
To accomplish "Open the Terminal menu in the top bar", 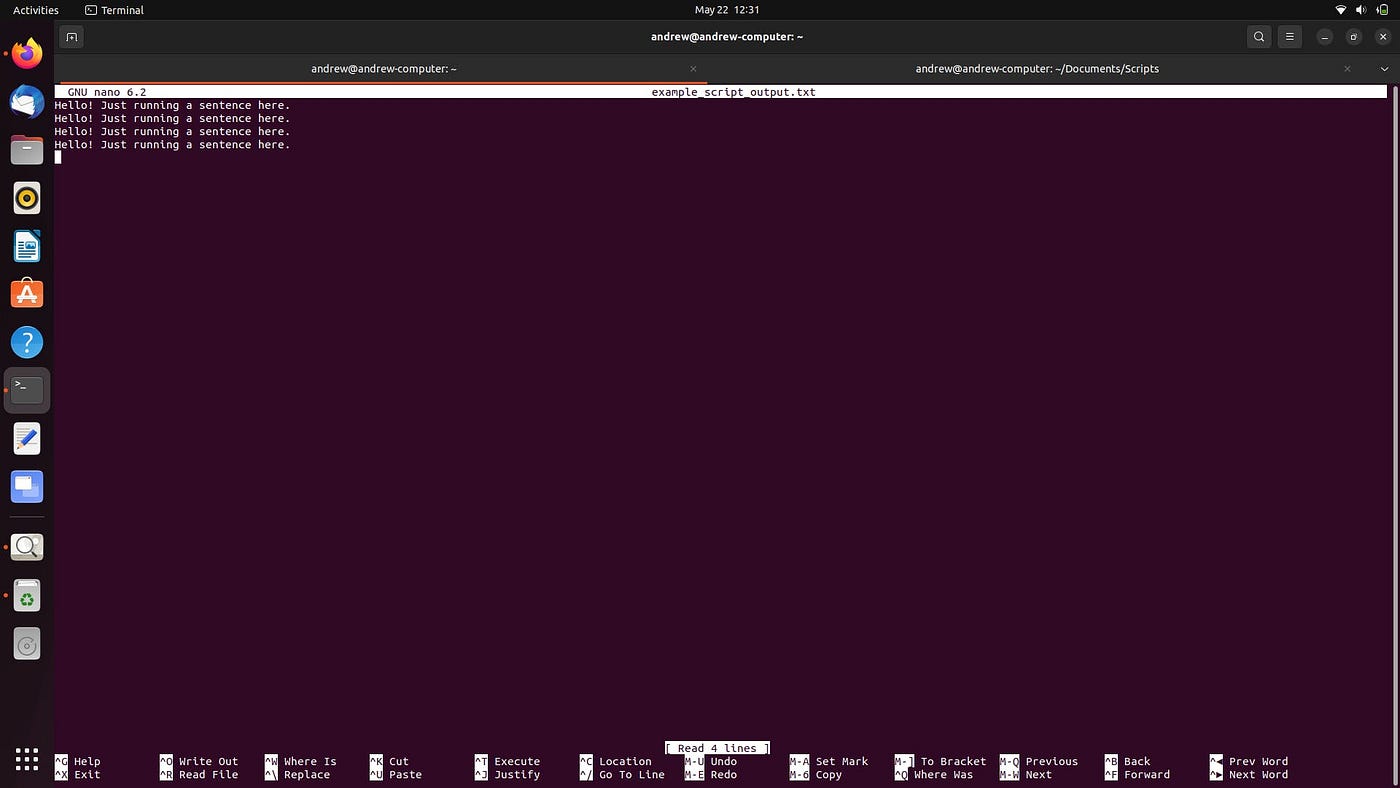I will pyautogui.click(x=113, y=10).
